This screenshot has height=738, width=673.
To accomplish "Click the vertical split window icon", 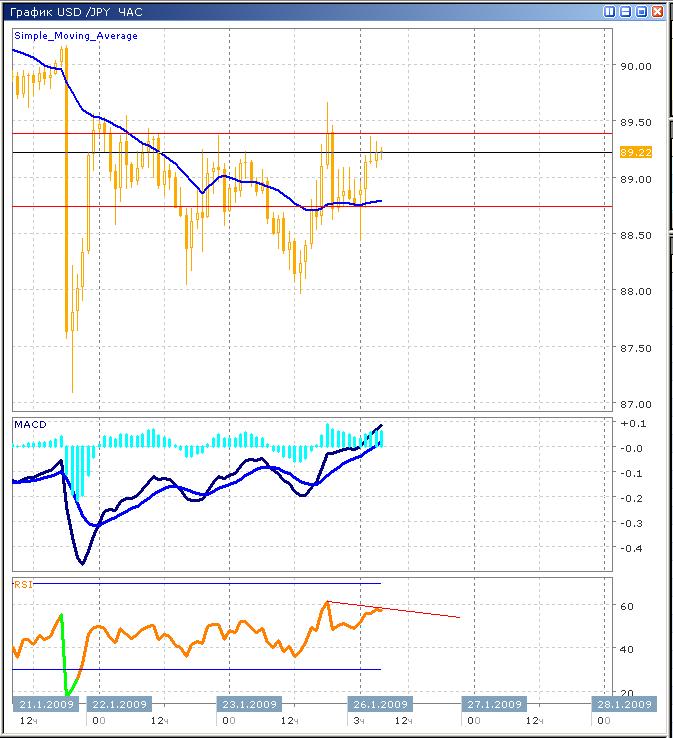I will [610, 13].
